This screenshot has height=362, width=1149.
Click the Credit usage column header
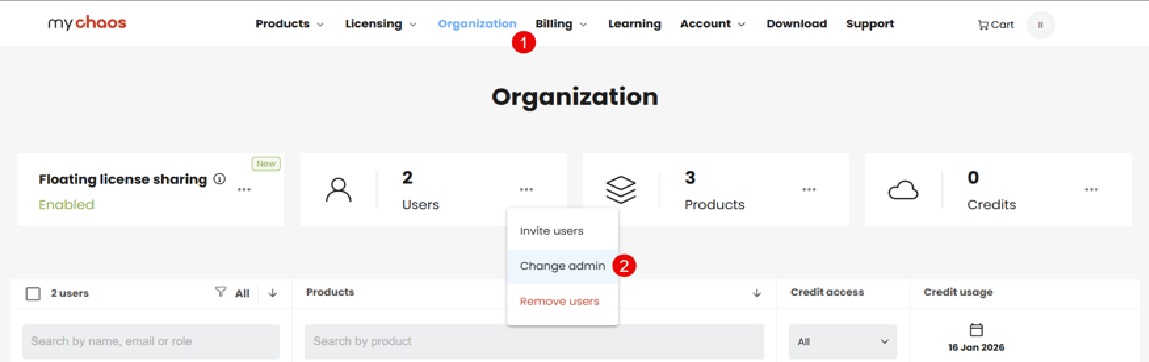coord(958,292)
